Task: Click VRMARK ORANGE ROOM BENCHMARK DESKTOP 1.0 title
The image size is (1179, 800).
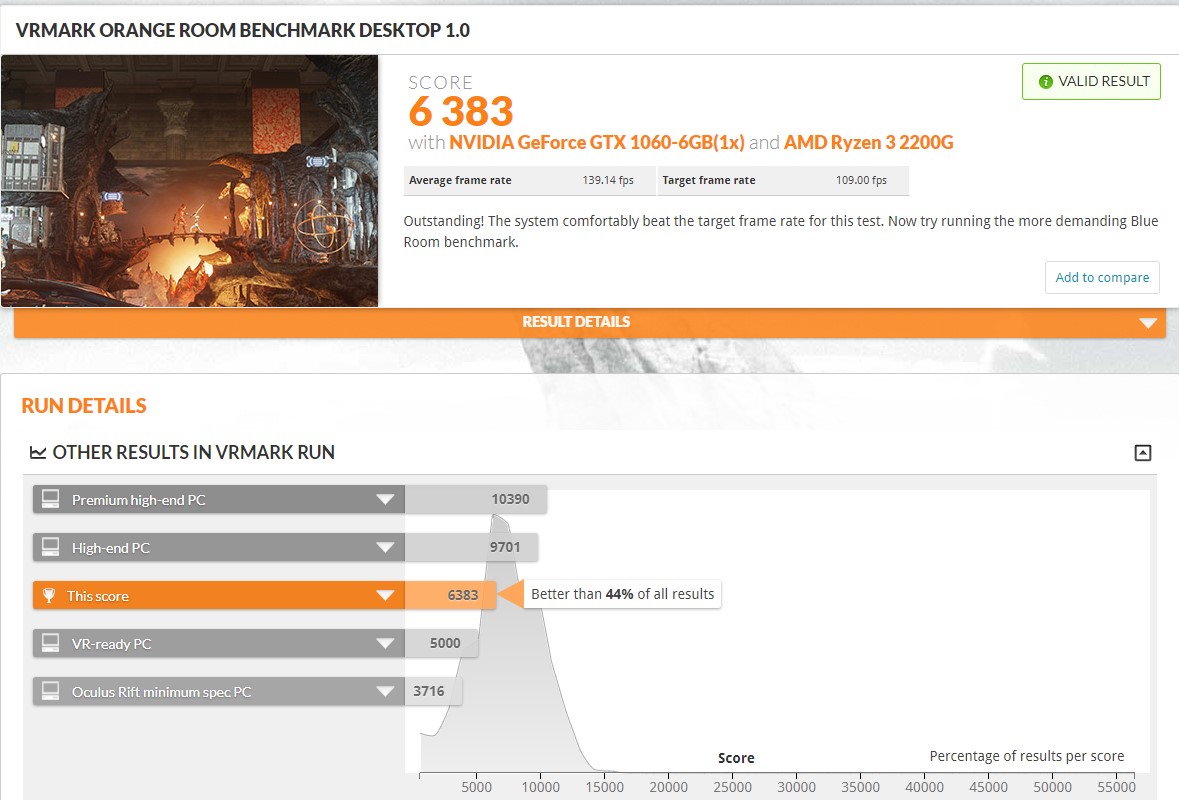Action: tap(243, 30)
